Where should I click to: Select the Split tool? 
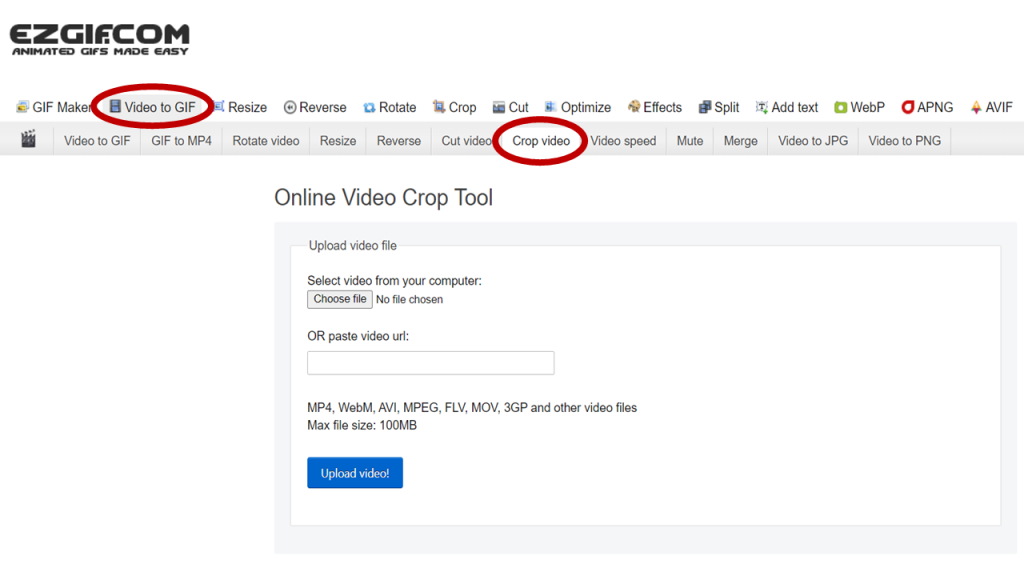pos(719,107)
